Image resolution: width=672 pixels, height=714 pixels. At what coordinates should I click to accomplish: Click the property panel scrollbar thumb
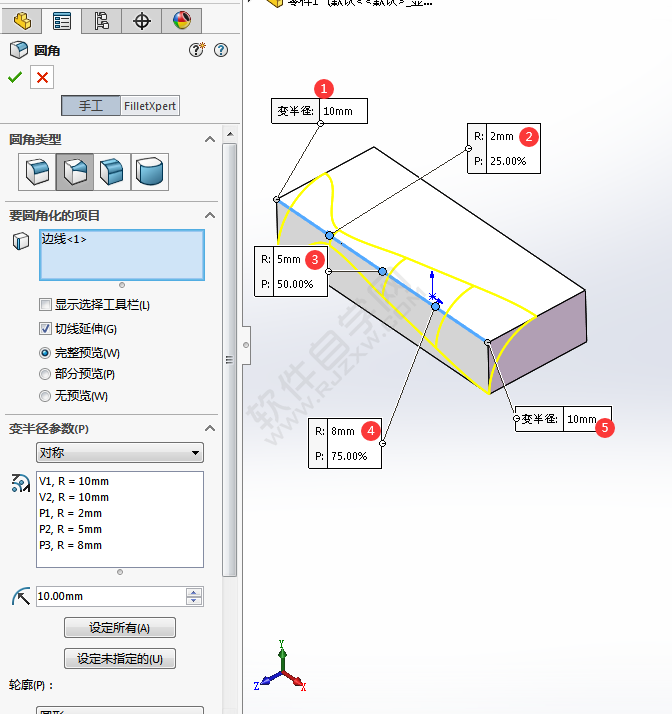[x=229, y=360]
